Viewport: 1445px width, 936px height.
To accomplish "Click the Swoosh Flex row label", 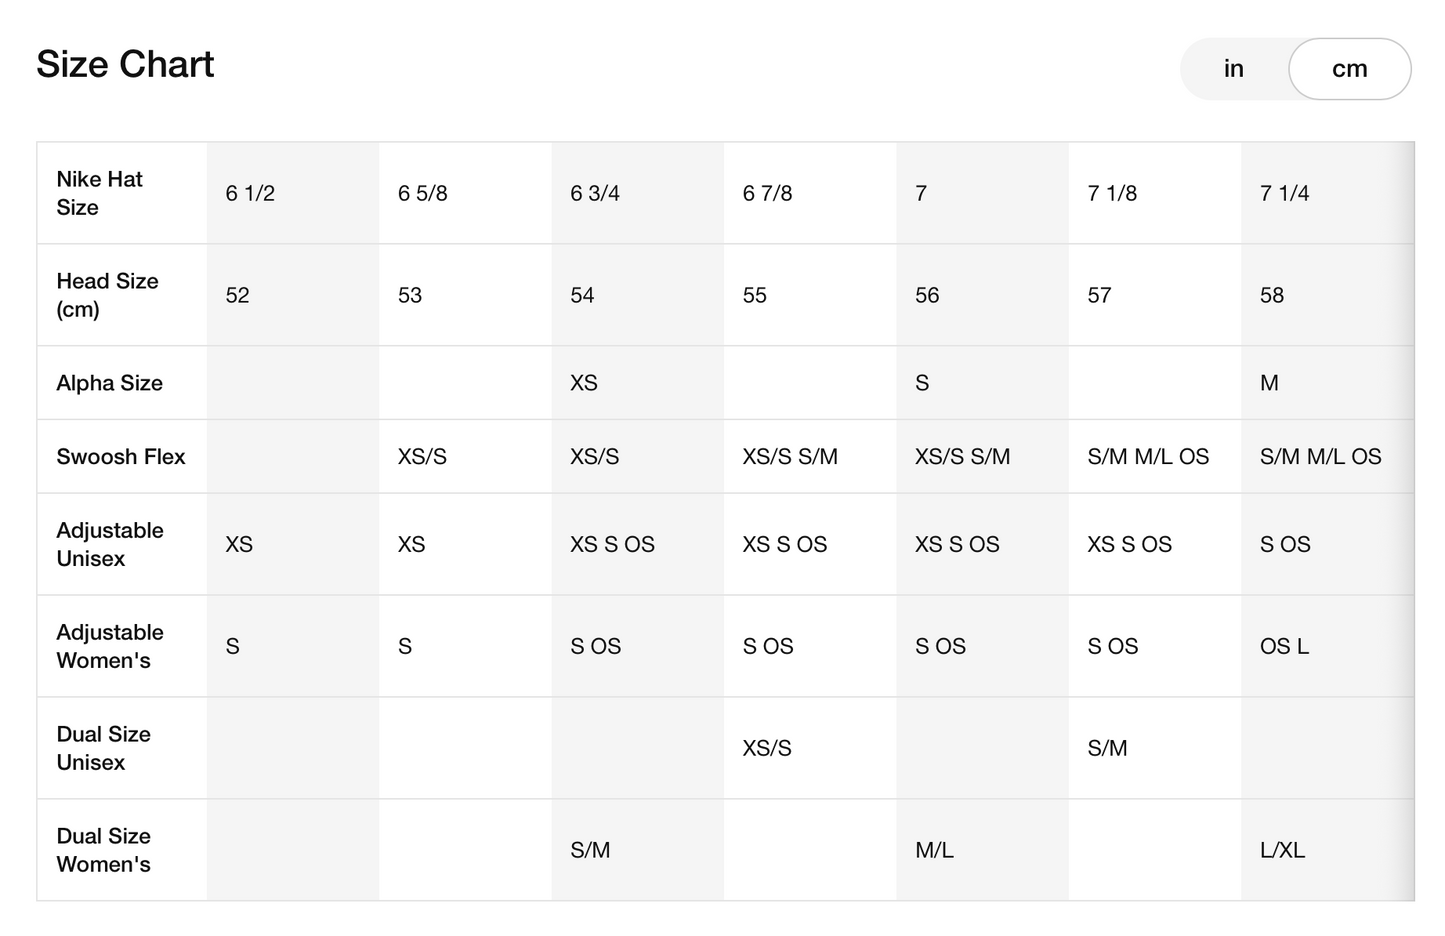I will tap(121, 457).
